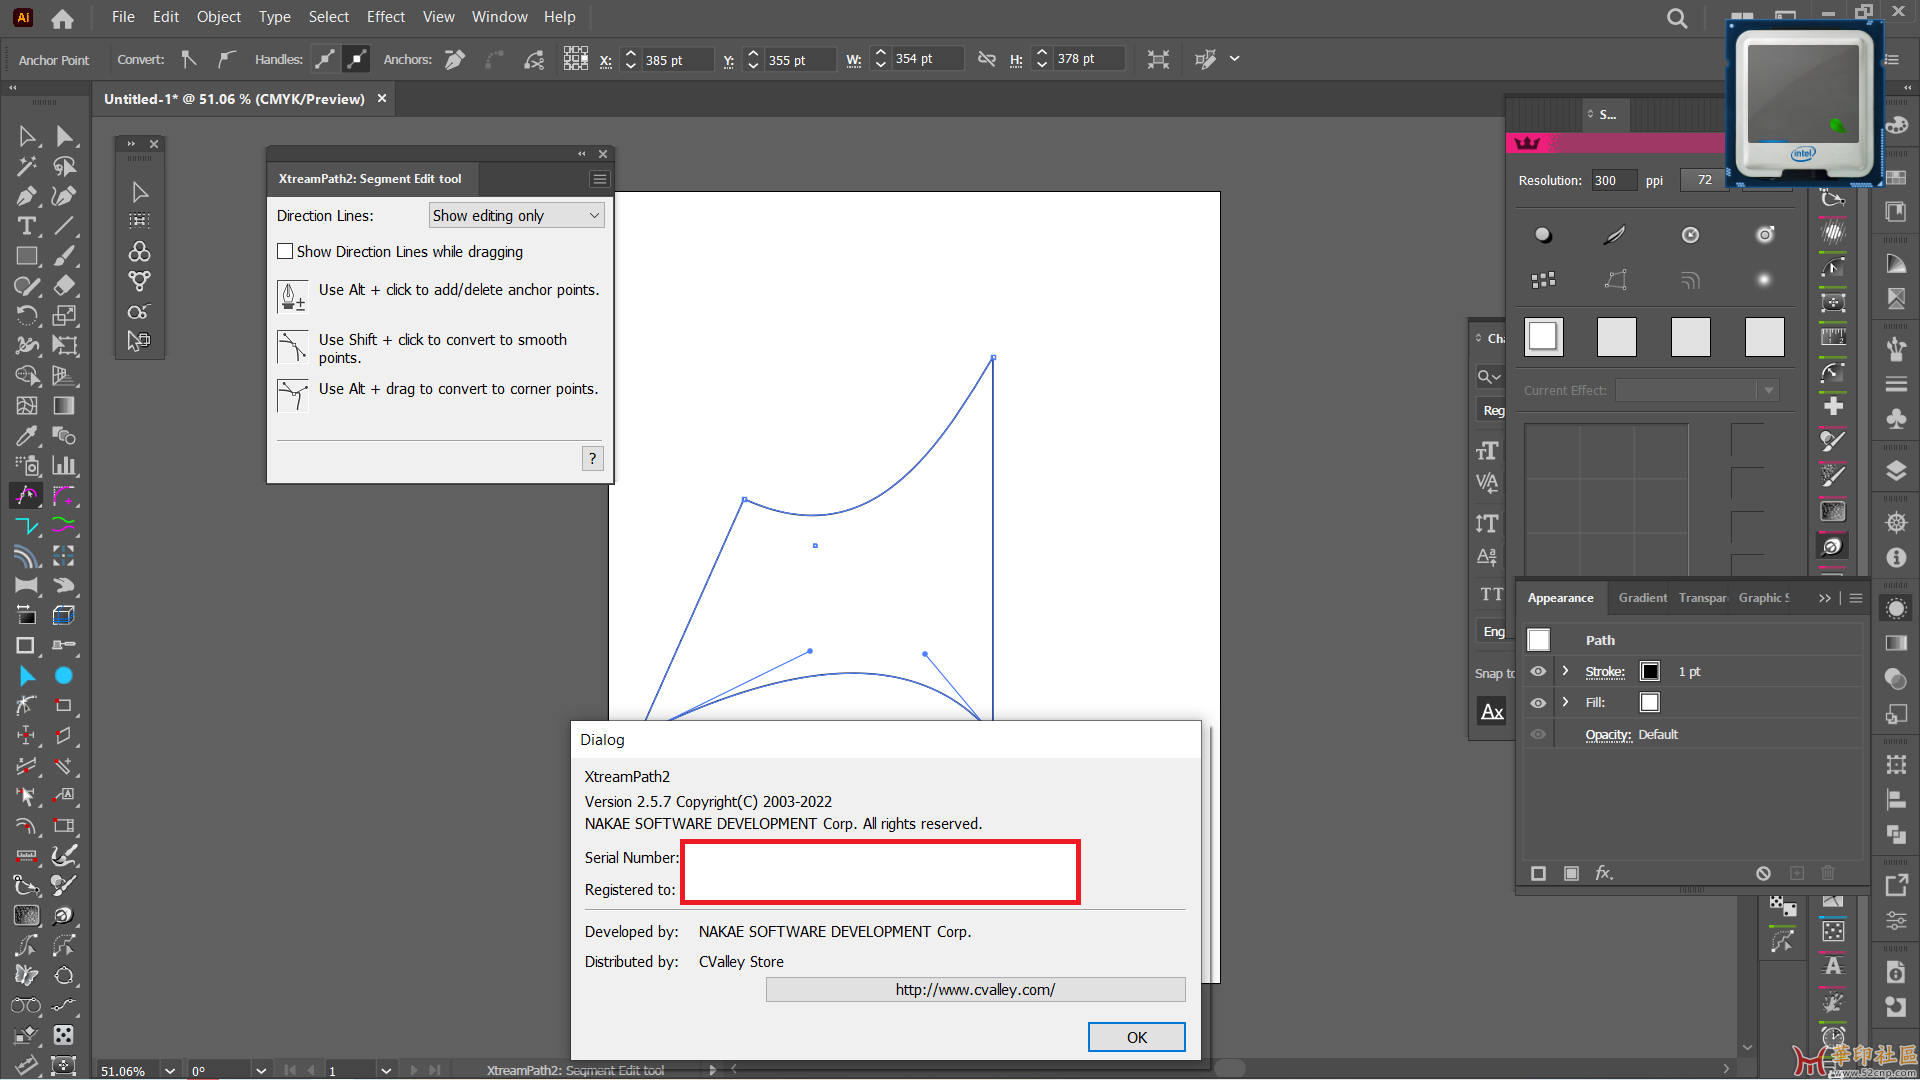Viewport: 1920px width, 1080px height.
Task: Open the Object menu
Action: tap(219, 17)
